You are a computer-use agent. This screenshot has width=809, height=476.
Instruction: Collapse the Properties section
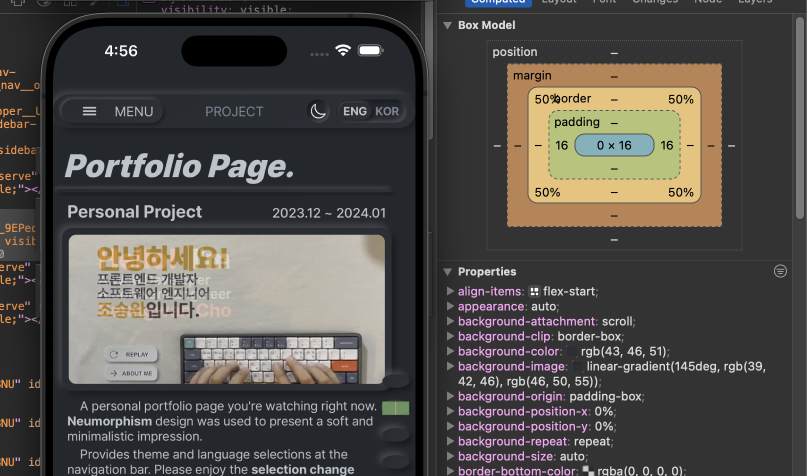tap(447, 272)
